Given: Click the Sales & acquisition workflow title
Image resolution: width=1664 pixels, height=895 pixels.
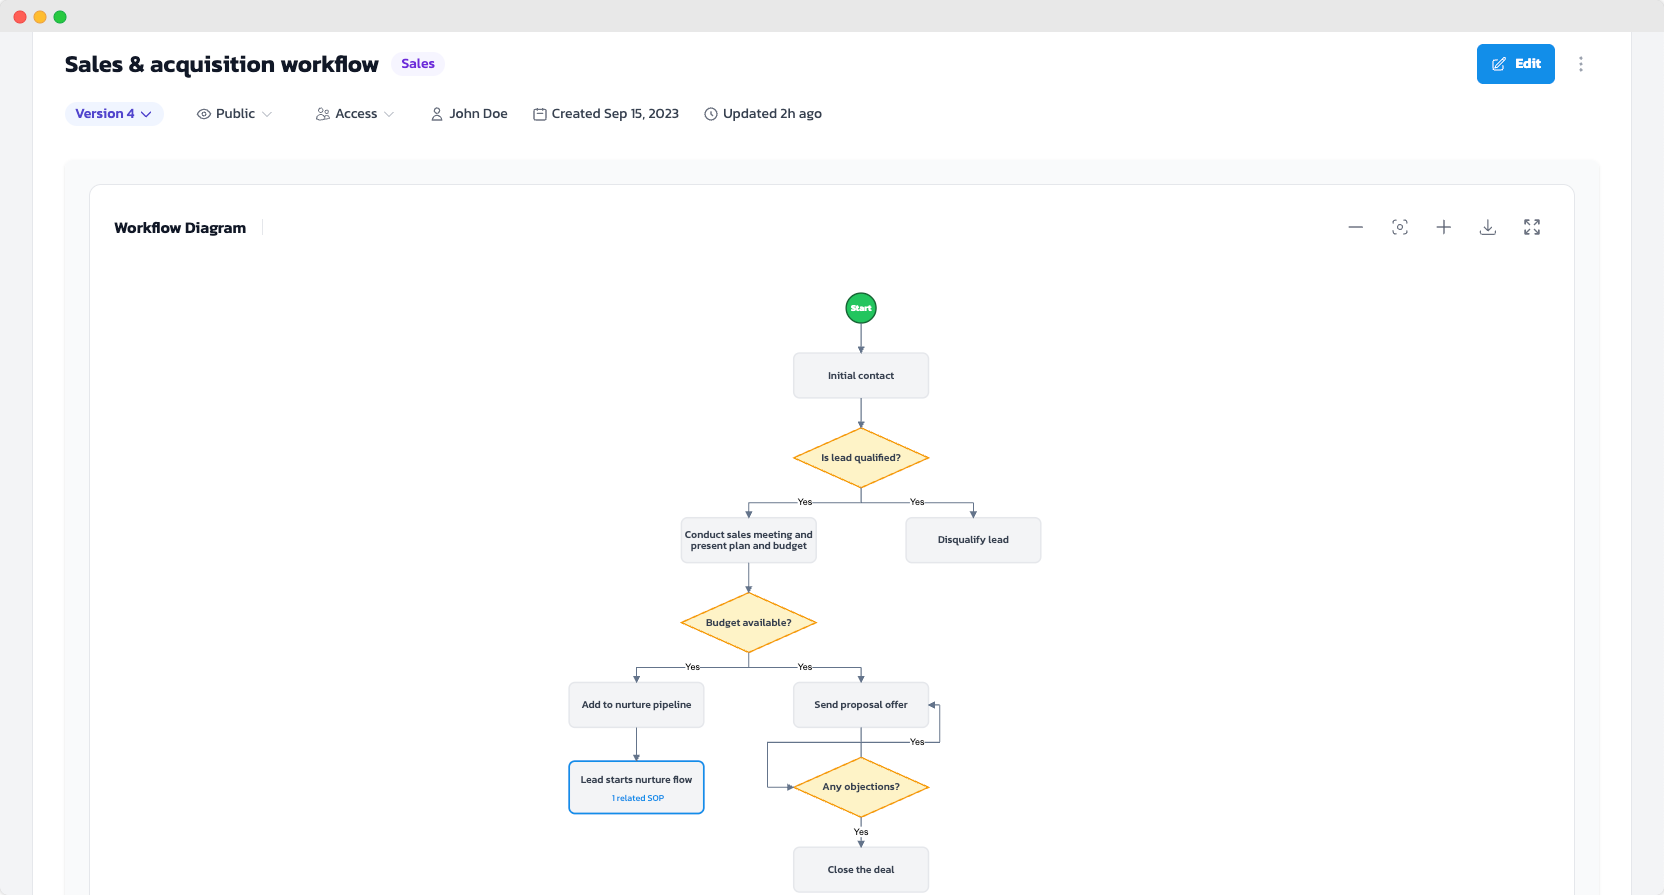Looking at the screenshot, I should [x=222, y=64].
